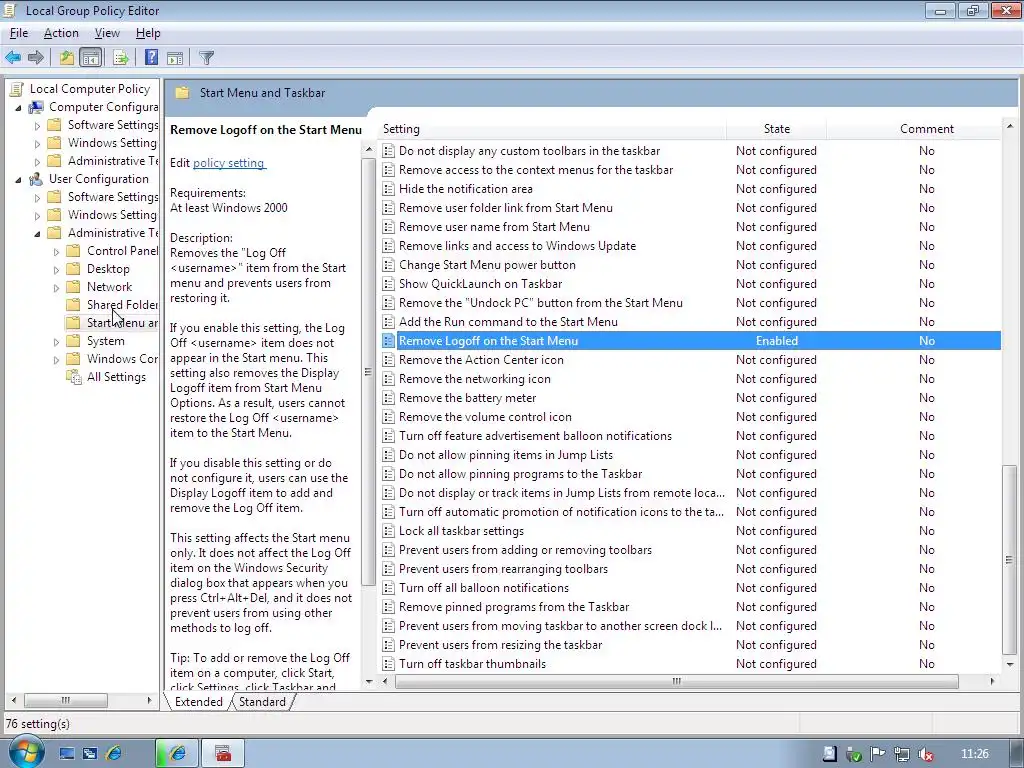Click policy icon beside Lock all taskbar settings
Viewport: 1024px width, 768px height.
click(x=389, y=531)
